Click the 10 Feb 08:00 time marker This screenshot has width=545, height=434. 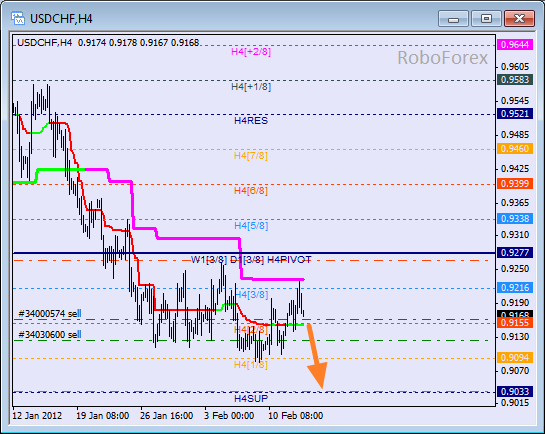coord(295,416)
